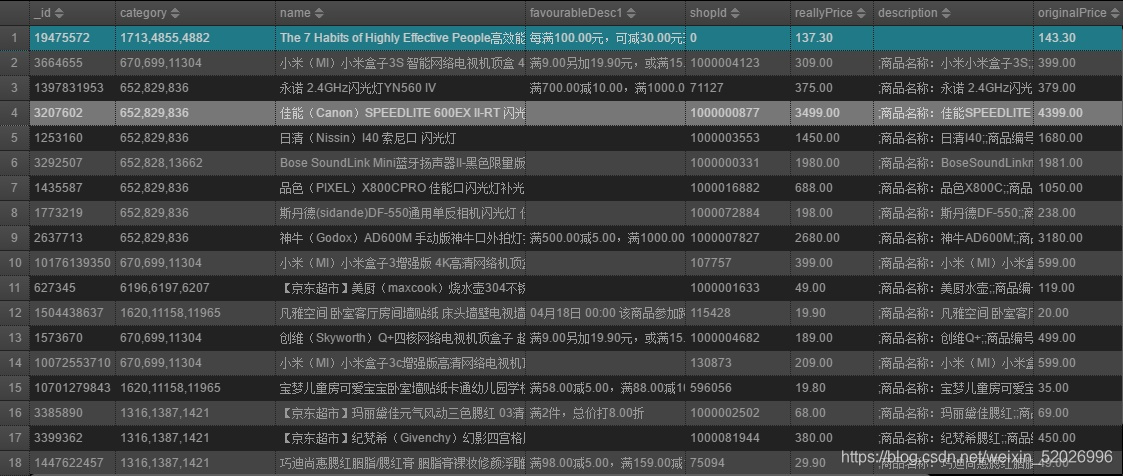Image resolution: width=1123 pixels, height=476 pixels.
Task: Select favourableDesc1 cell starting 04月18日
Action: point(606,314)
